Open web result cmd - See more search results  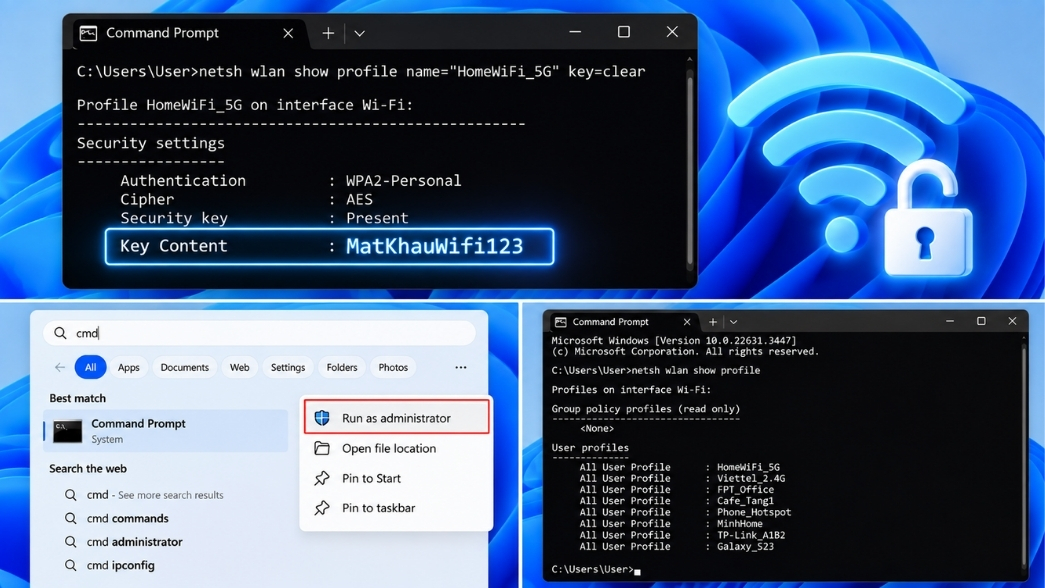(155, 495)
